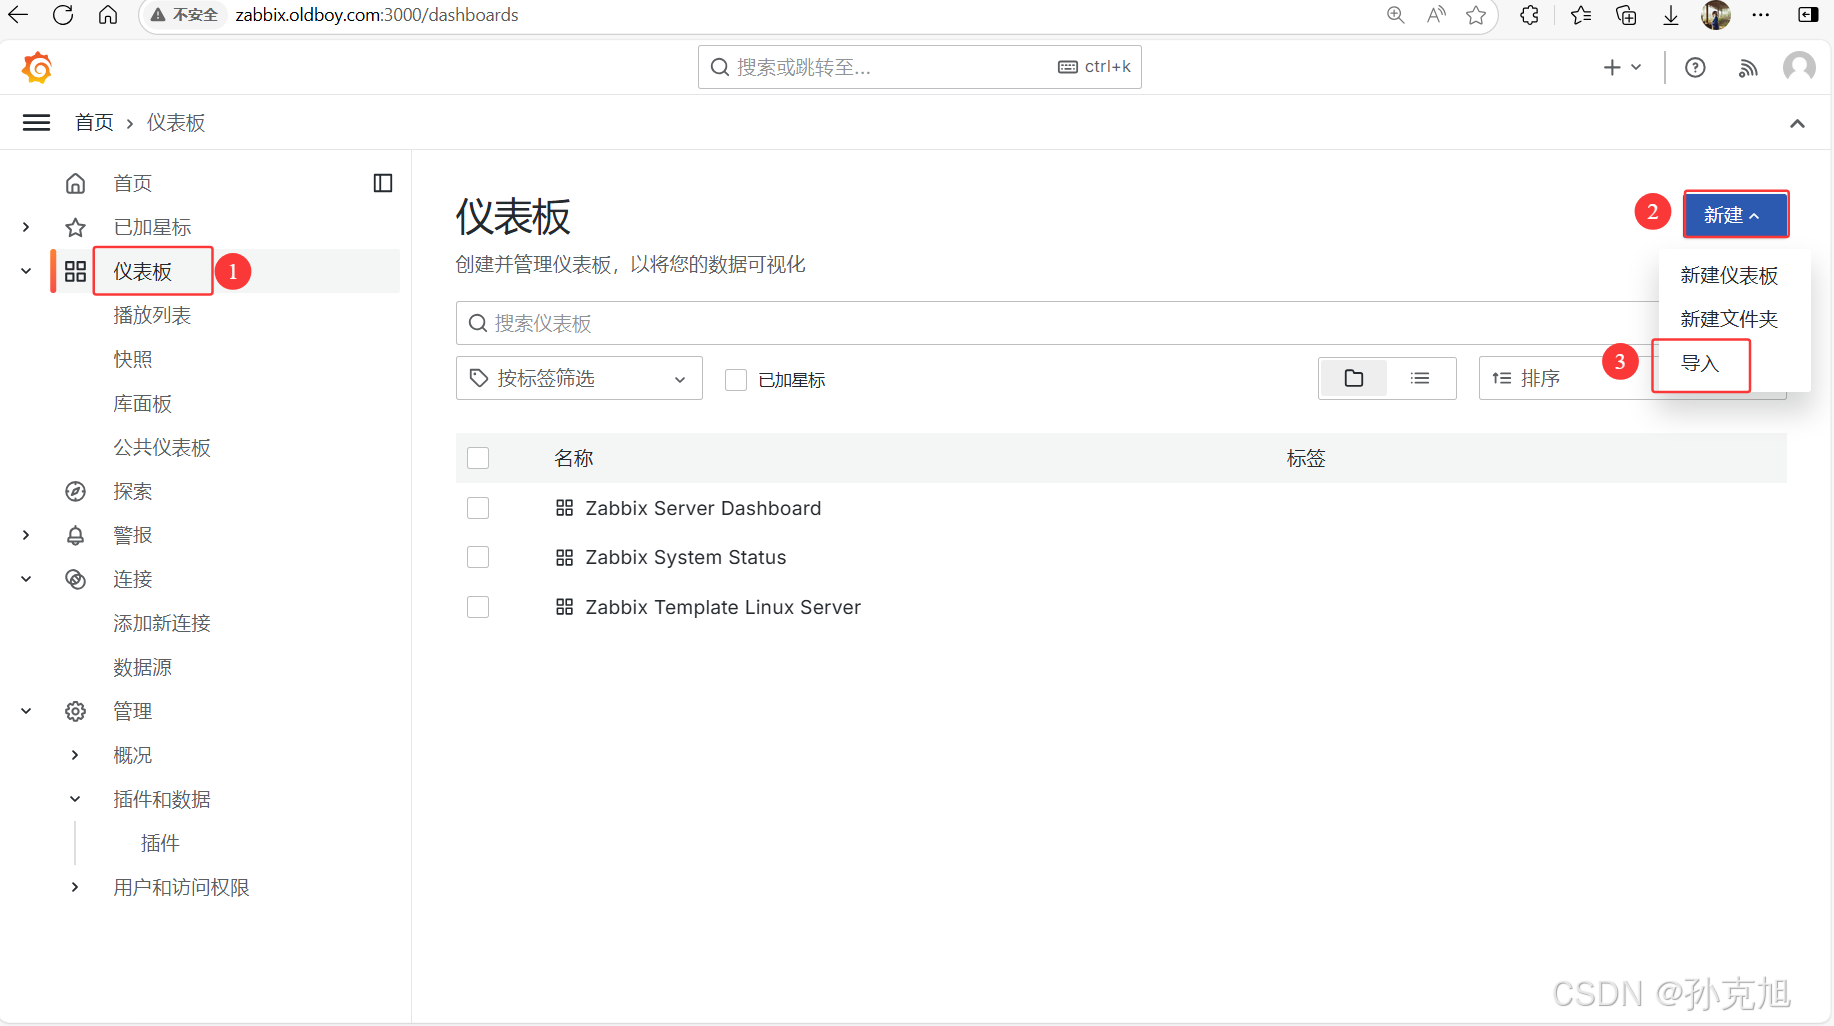This screenshot has width=1834, height=1026.
Task: Click the browser address bar URL
Action: coord(377,15)
